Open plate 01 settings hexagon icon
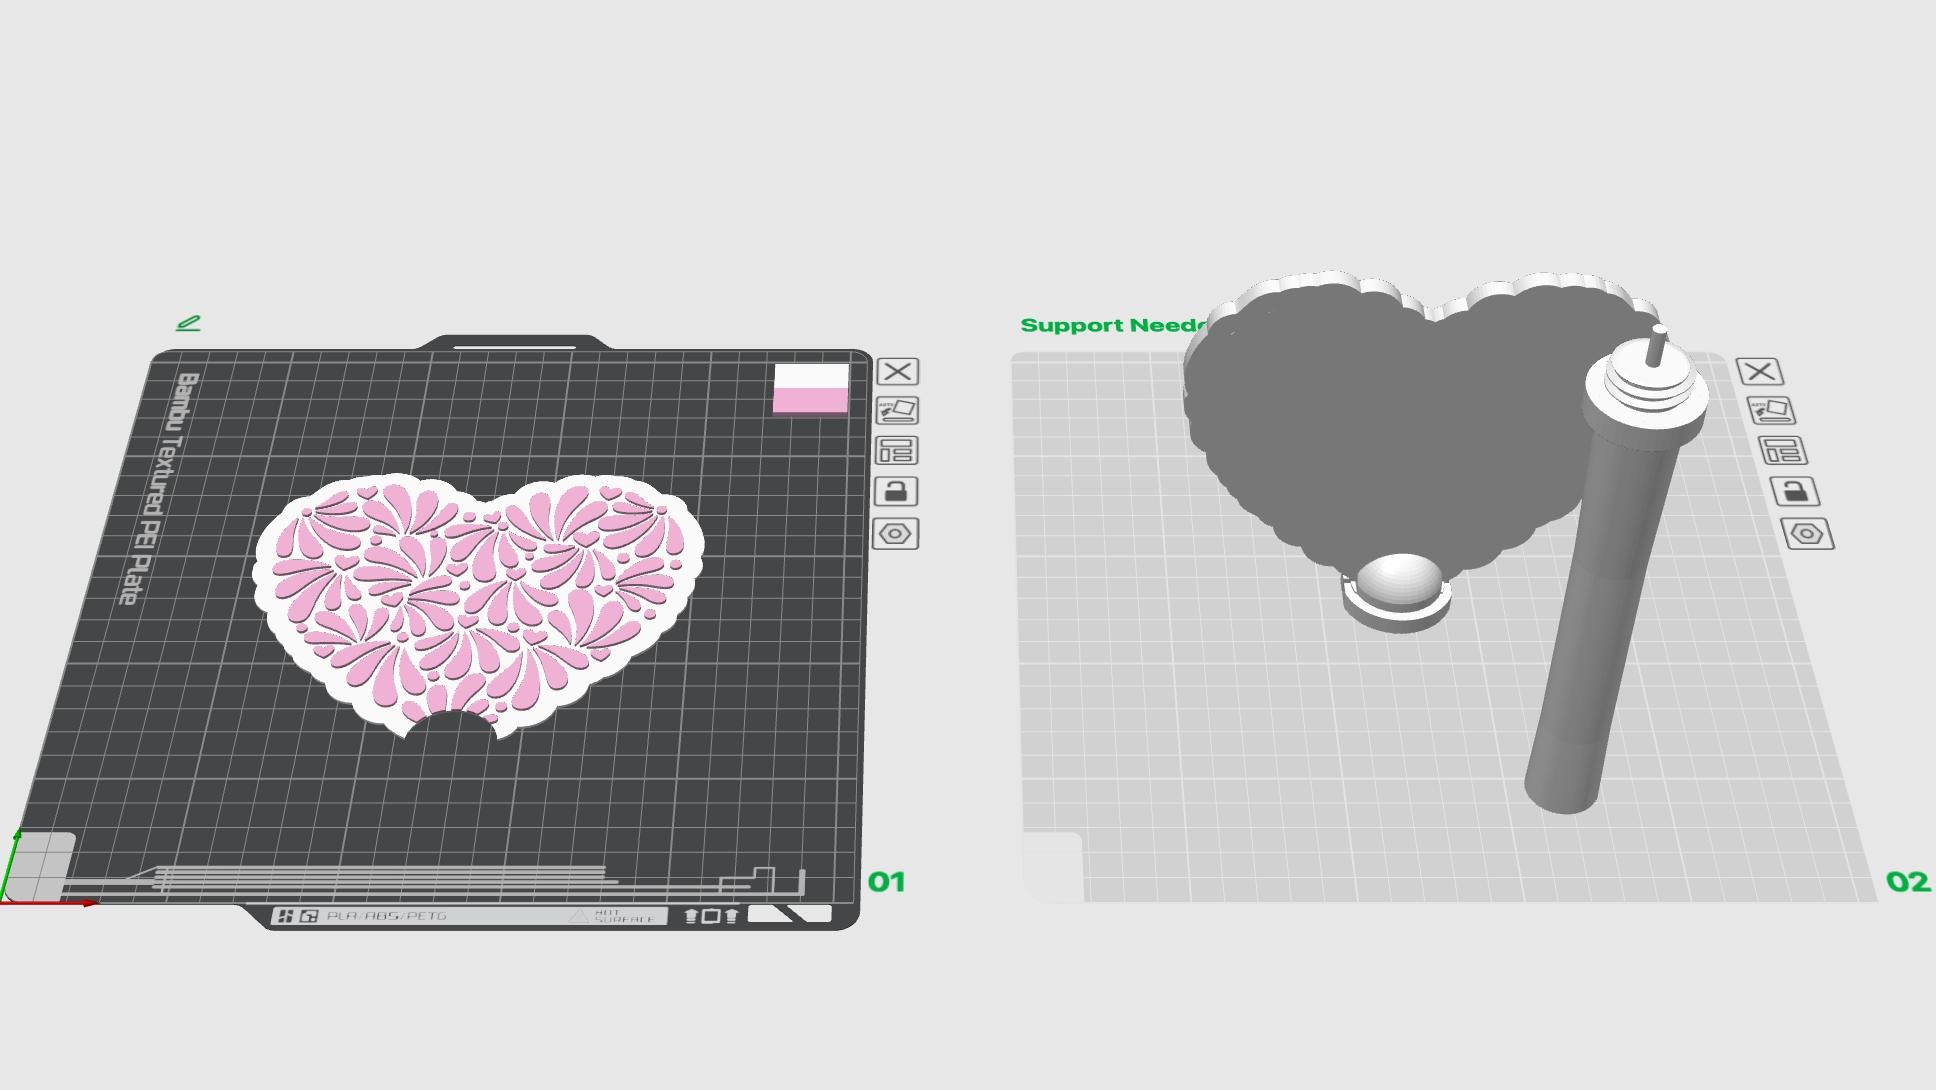 (895, 533)
